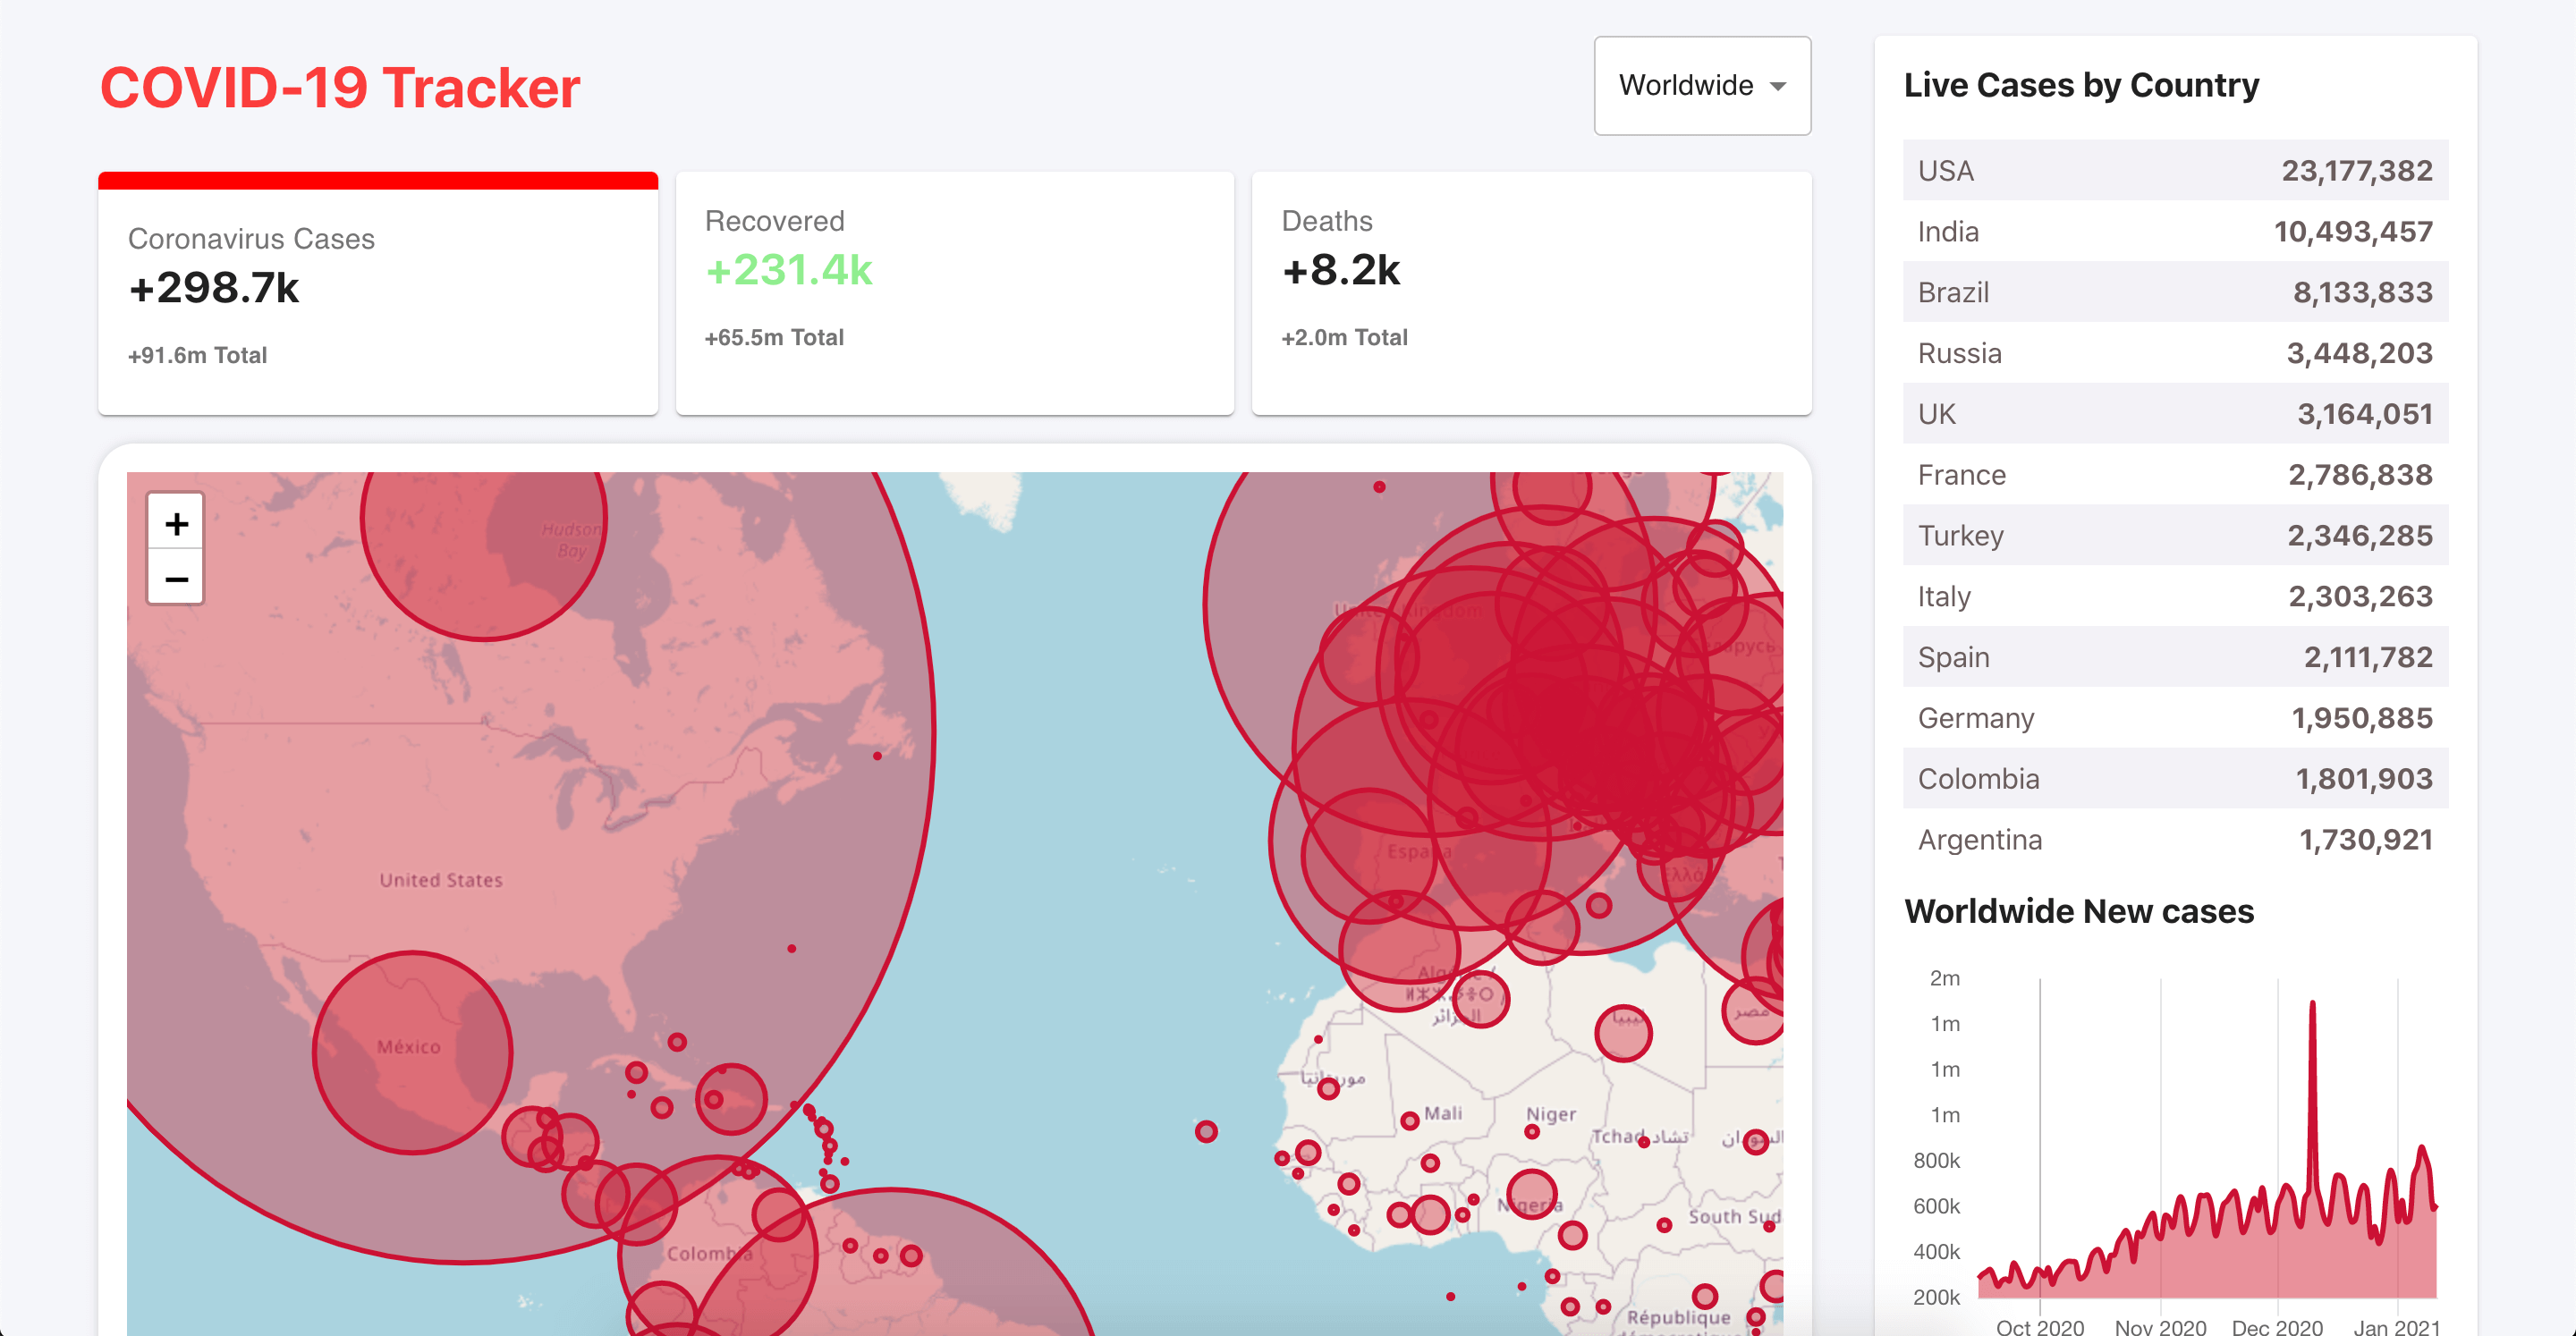Image resolution: width=2576 pixels, height=1336 pixels.
Task: Click the COVID-19 Tracker title
Action: click(x=340, y=88)
